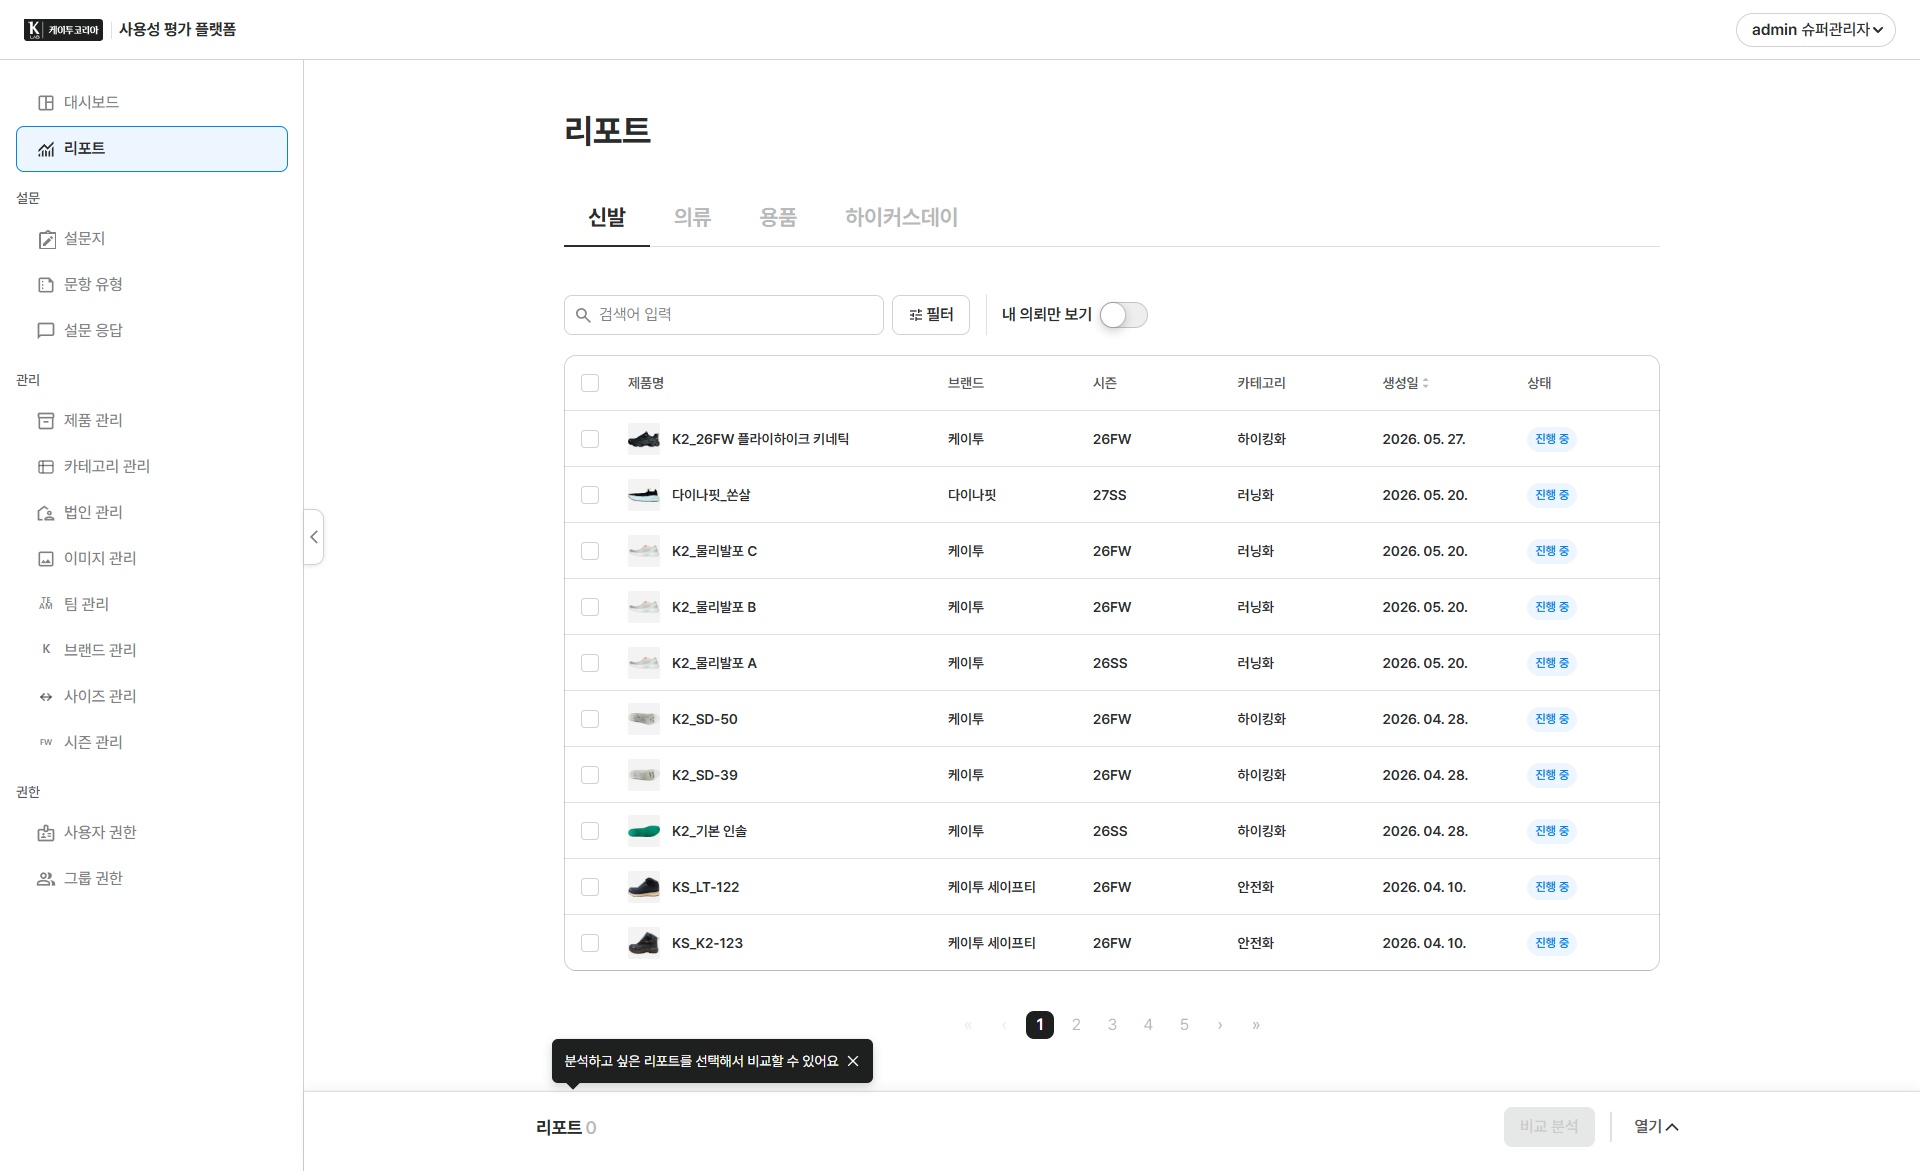Switch to the 하이커스데이 tab
This screenshot has width=1920, height=1171.
(x=901, y=217)
